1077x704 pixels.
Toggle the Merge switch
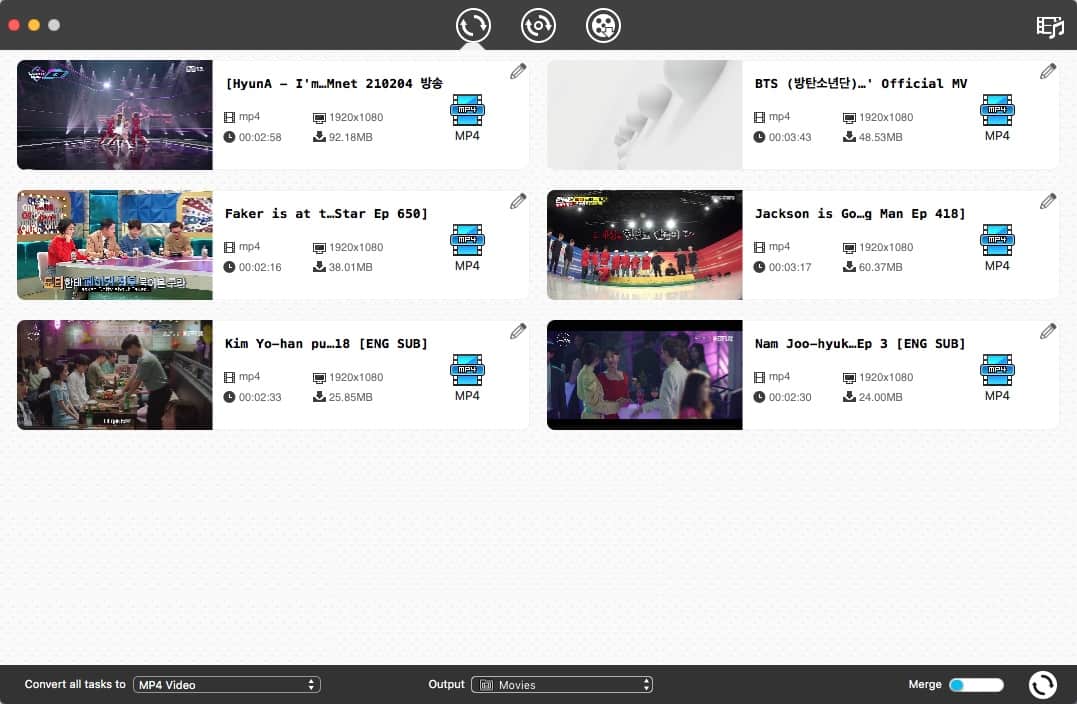click(975, 685)
